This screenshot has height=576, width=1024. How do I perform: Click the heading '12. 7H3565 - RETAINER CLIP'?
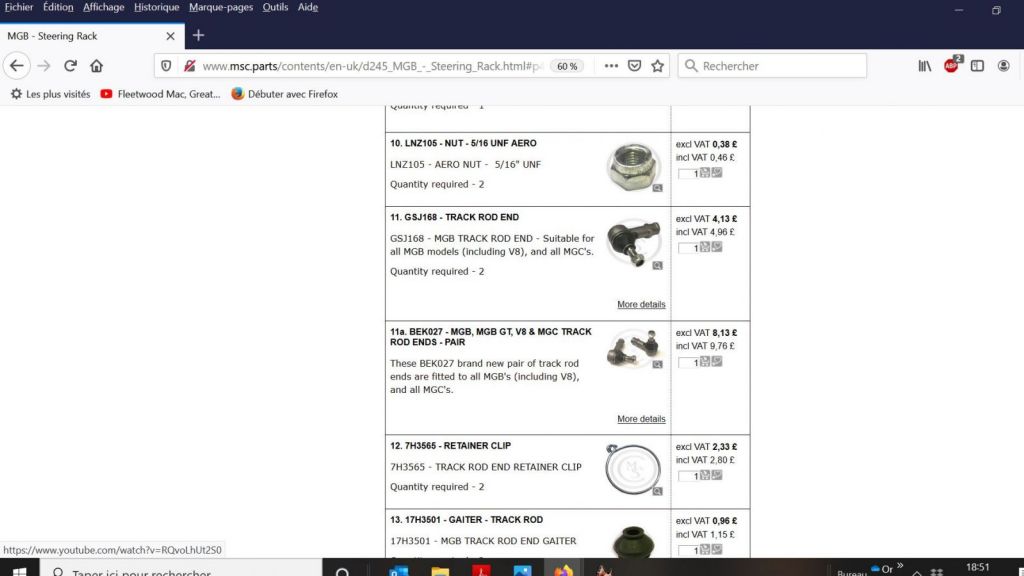coord(451,445)
